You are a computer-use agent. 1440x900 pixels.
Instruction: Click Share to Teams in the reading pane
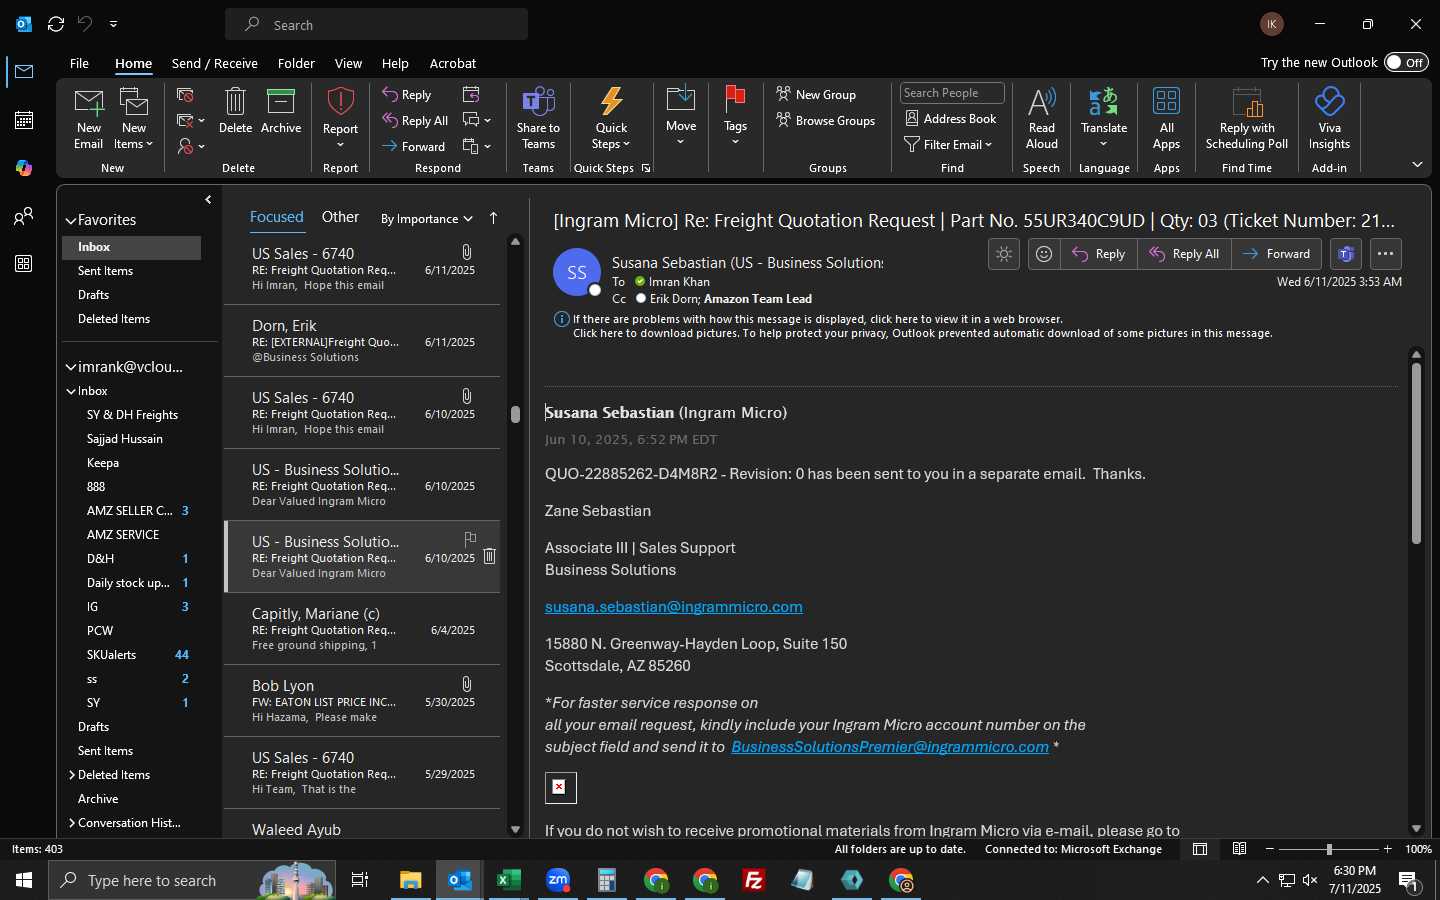click(1346, 254)
